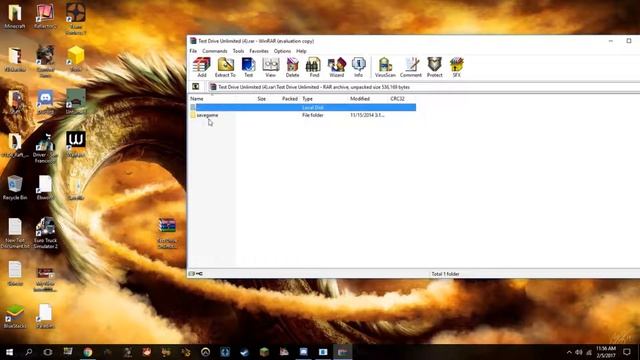Select the Driver San Francisco shortcut
This screenshot has width=640, height=360.
(x=45, y=148)
